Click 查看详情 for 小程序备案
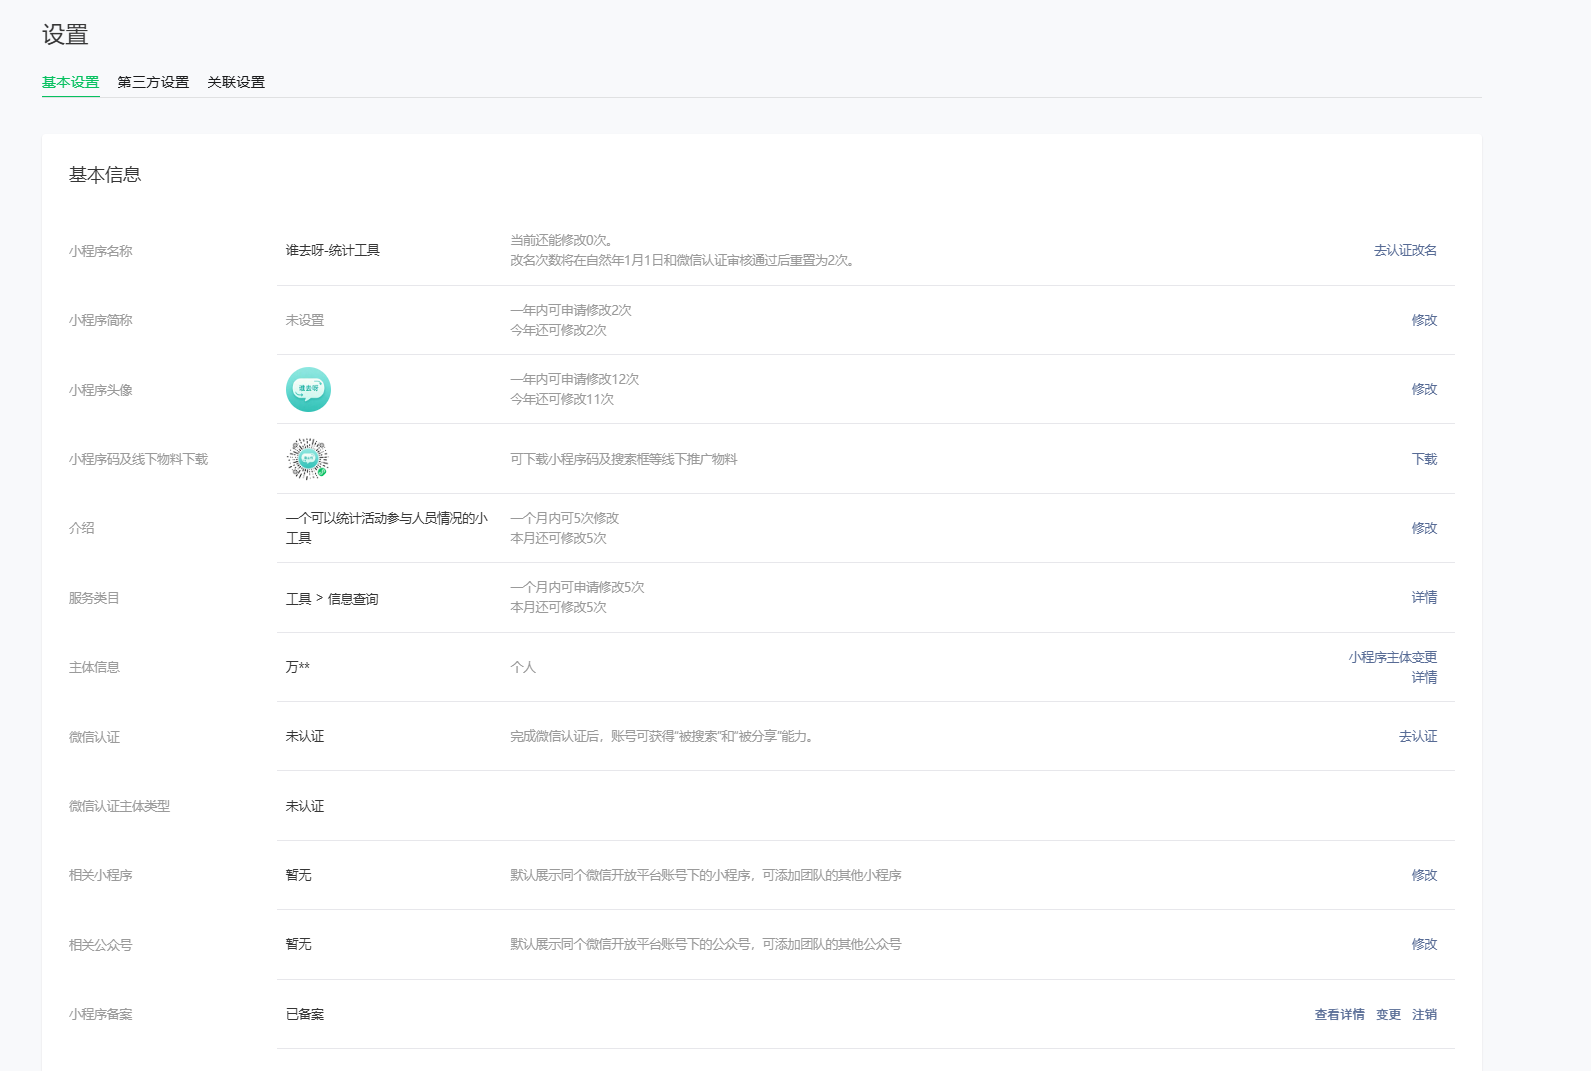 (1339, 1014)
